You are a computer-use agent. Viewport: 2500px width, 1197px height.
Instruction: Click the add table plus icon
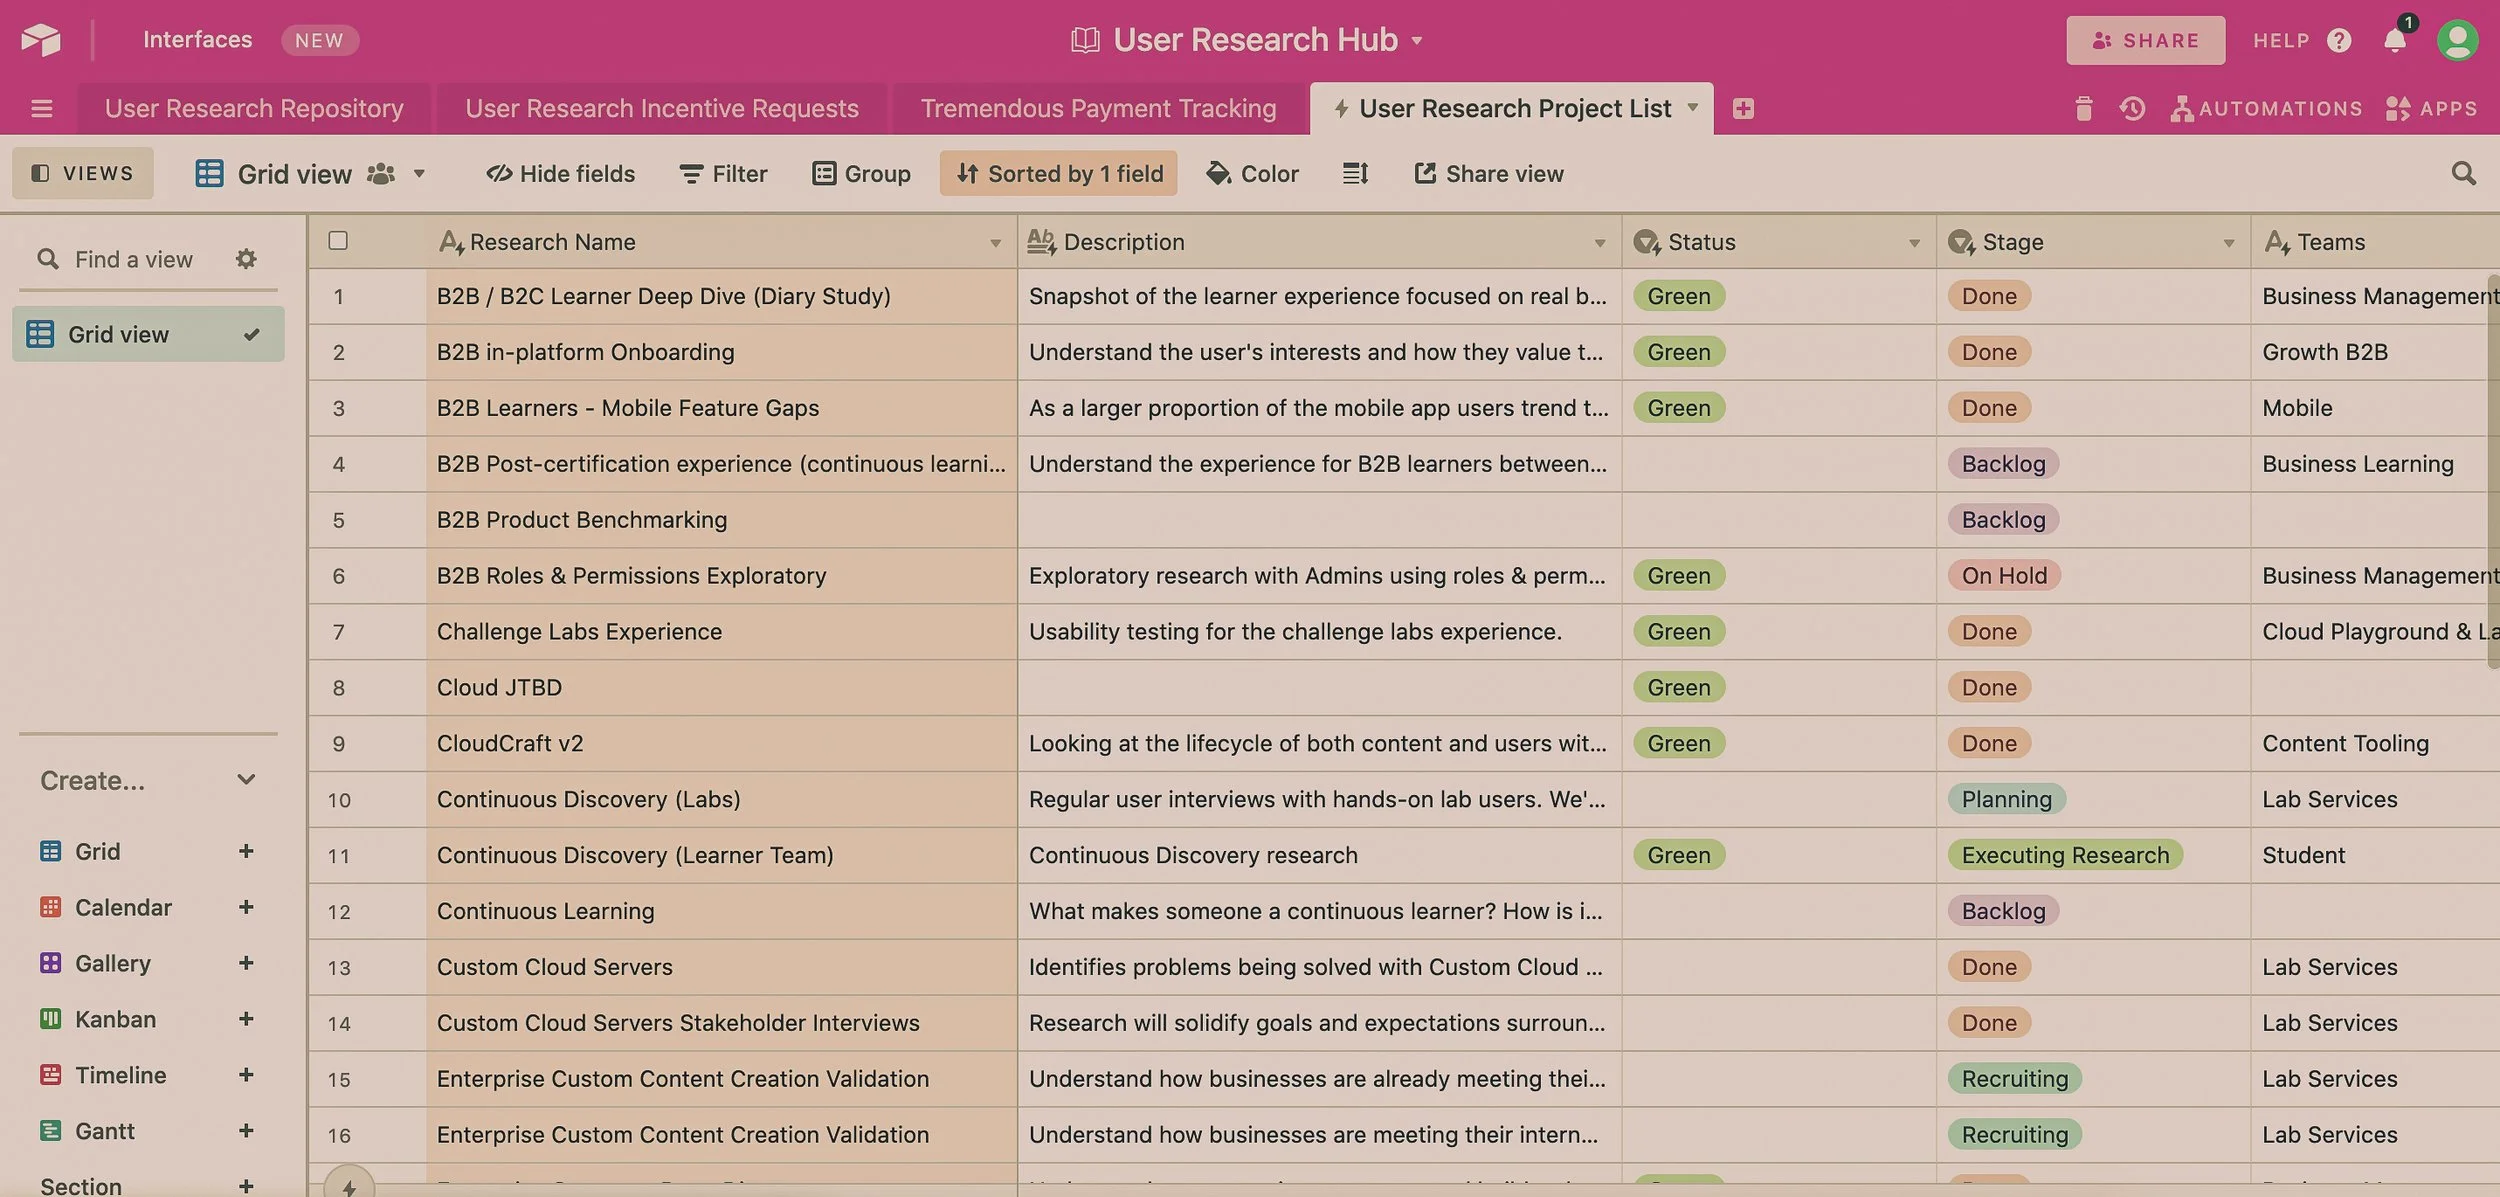(1743, 108)
